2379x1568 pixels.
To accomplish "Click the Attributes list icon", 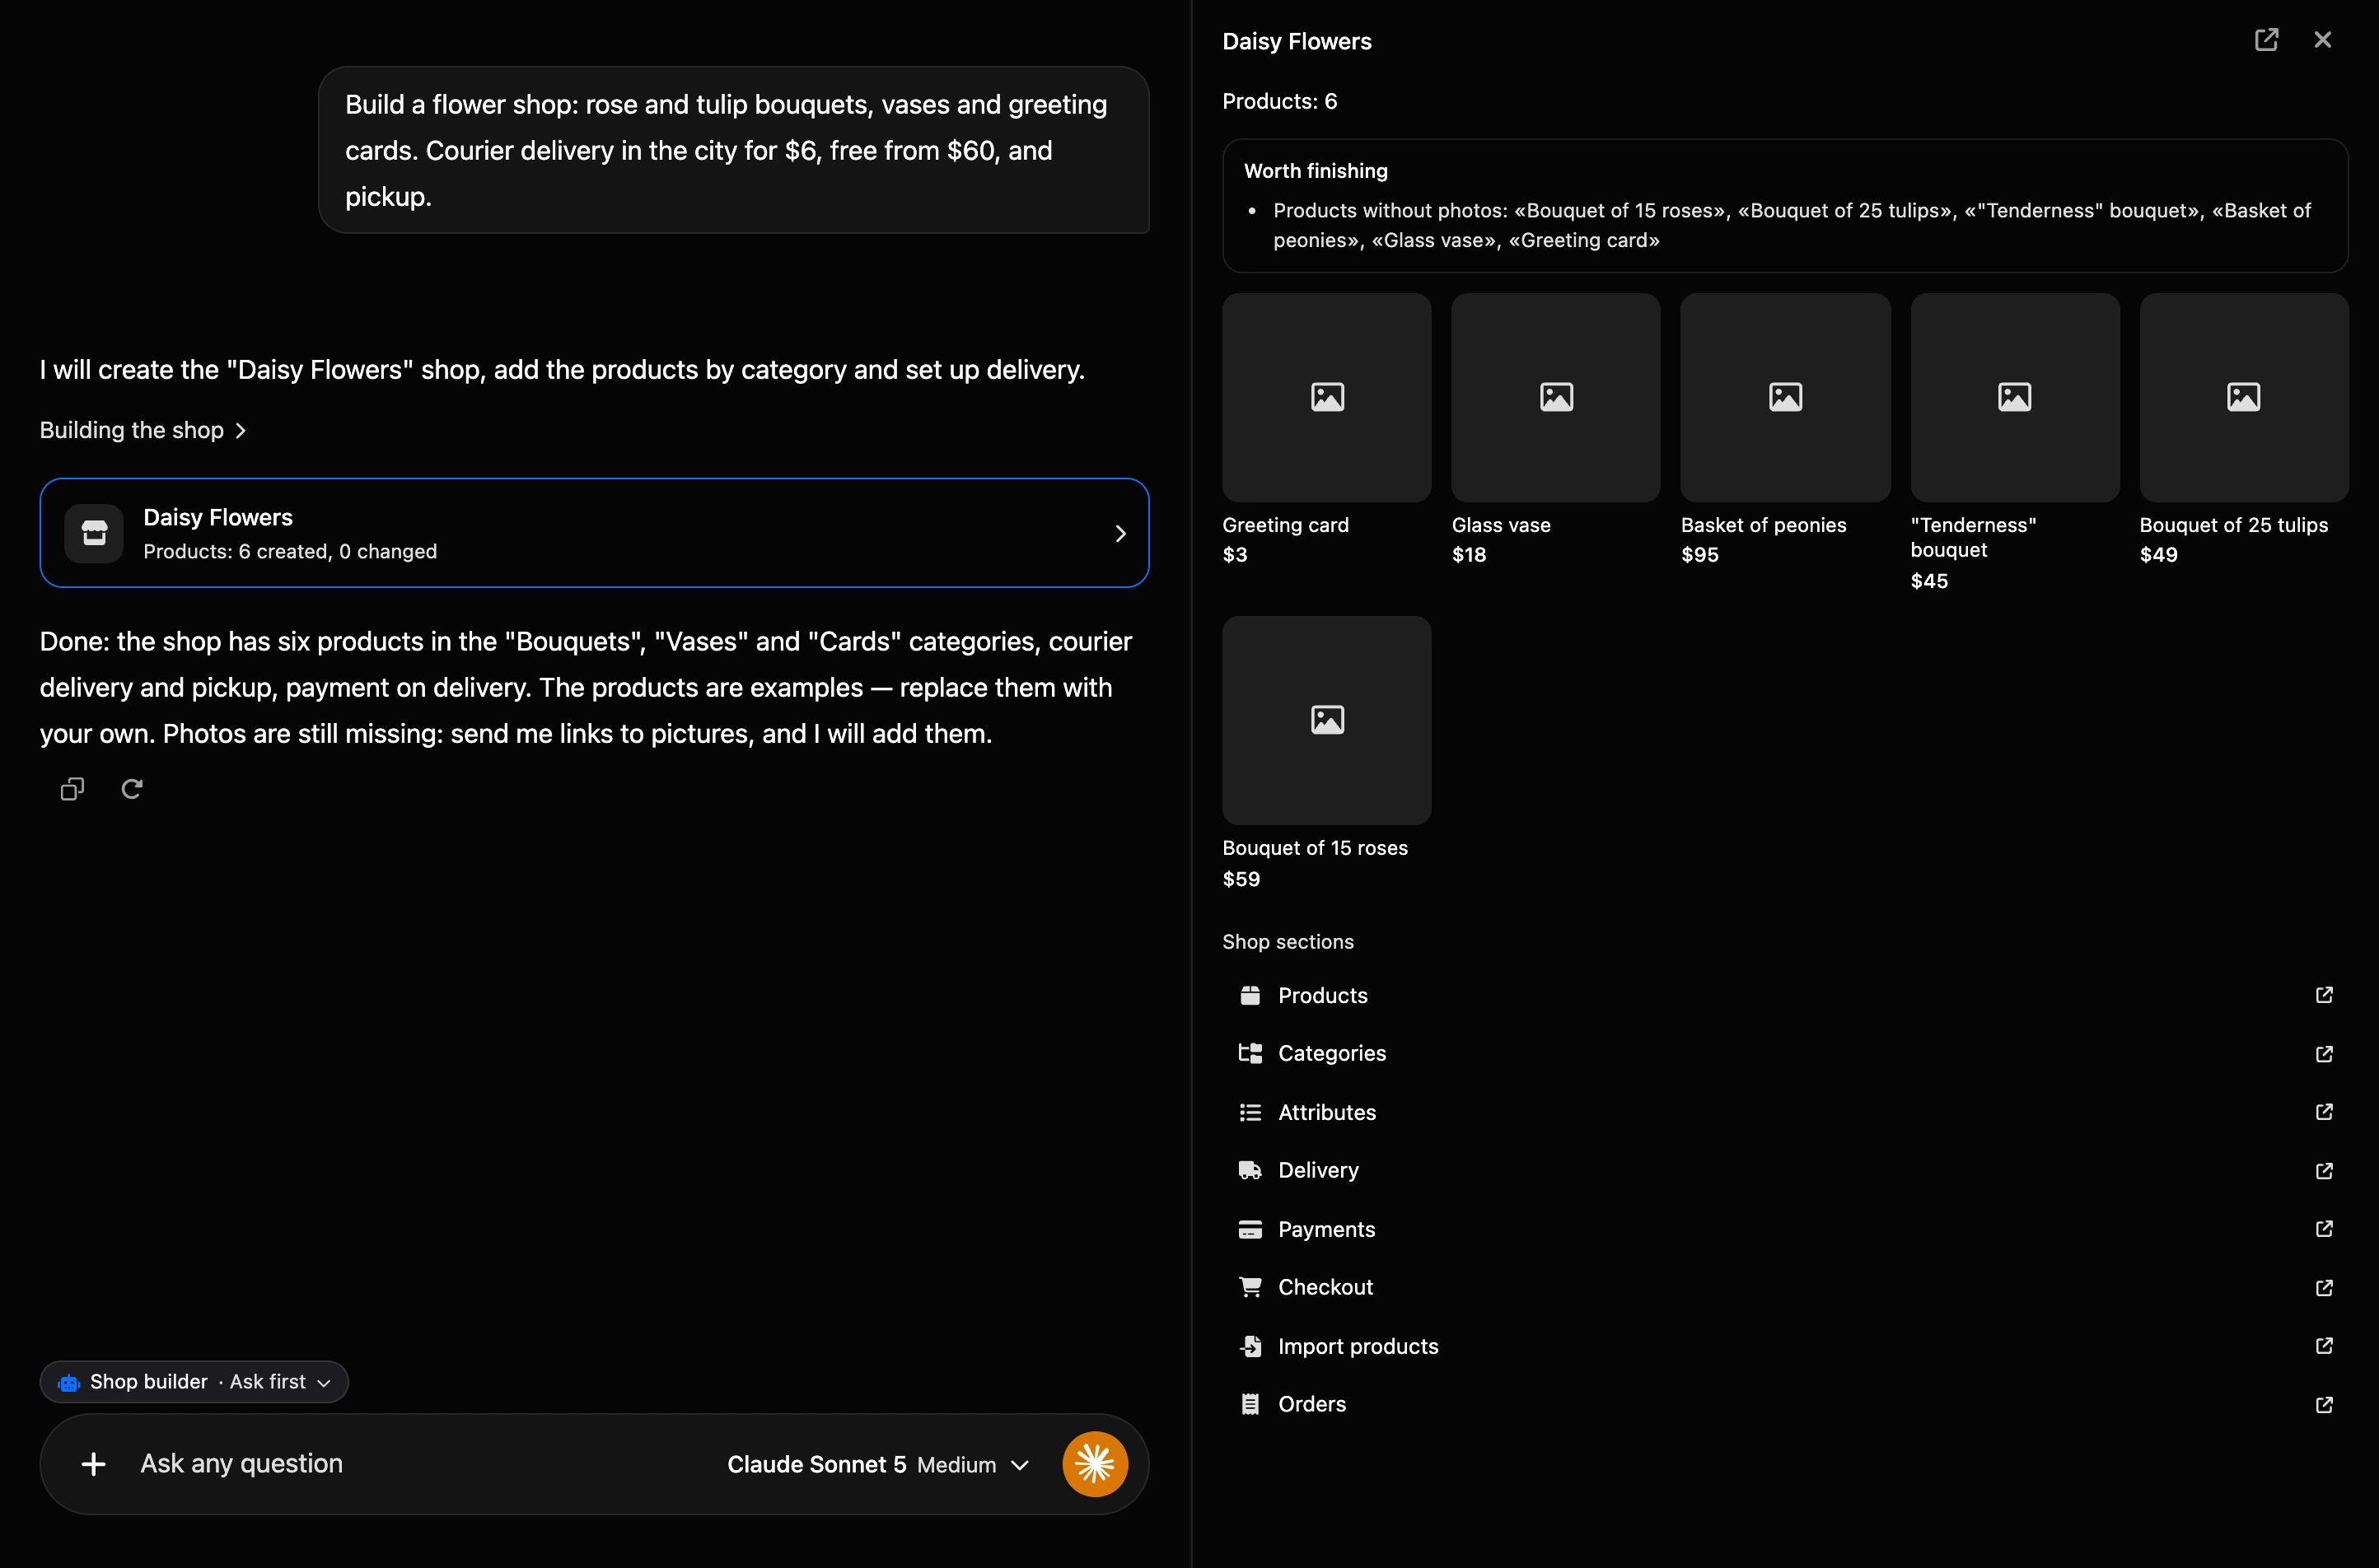I will pos(1250,1112).
